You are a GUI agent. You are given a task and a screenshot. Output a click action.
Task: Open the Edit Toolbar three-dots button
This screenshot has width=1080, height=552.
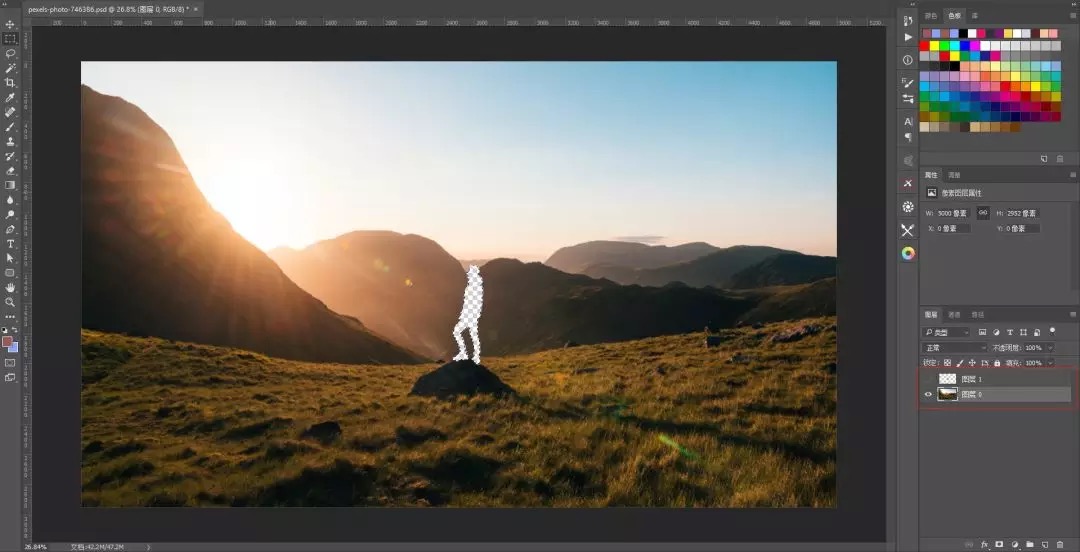[10, 317]
